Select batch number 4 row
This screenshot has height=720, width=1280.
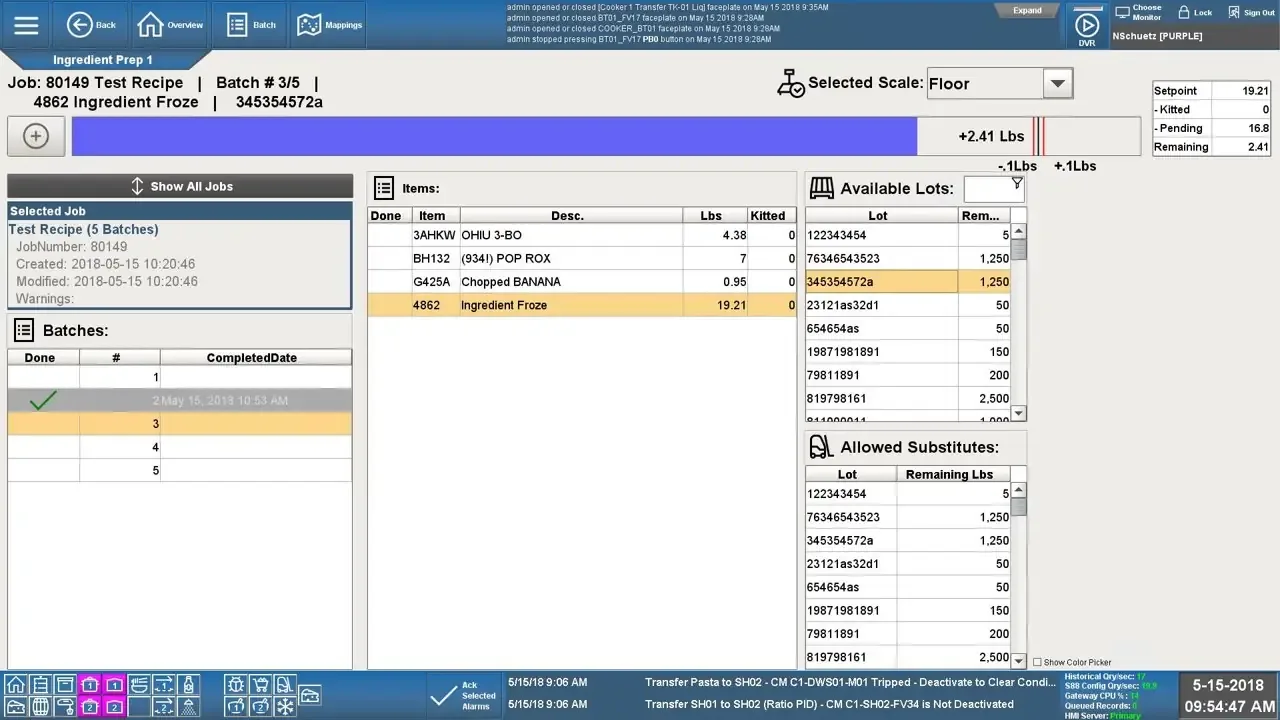[180, 447]
